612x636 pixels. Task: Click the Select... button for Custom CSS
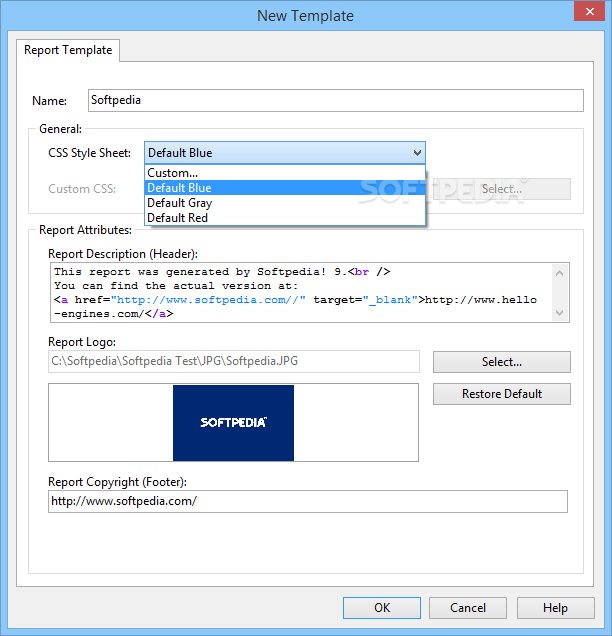(x=502, y=189)
